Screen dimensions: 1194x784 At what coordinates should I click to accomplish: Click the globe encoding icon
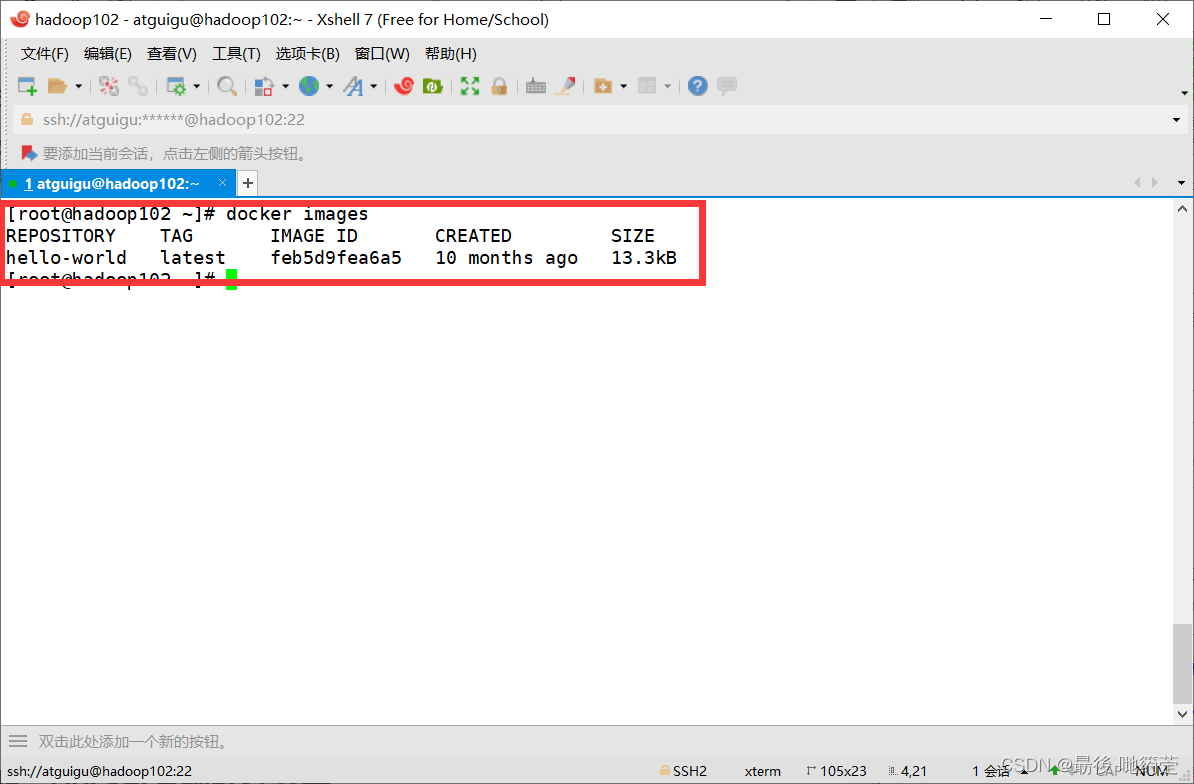(309, 86)
